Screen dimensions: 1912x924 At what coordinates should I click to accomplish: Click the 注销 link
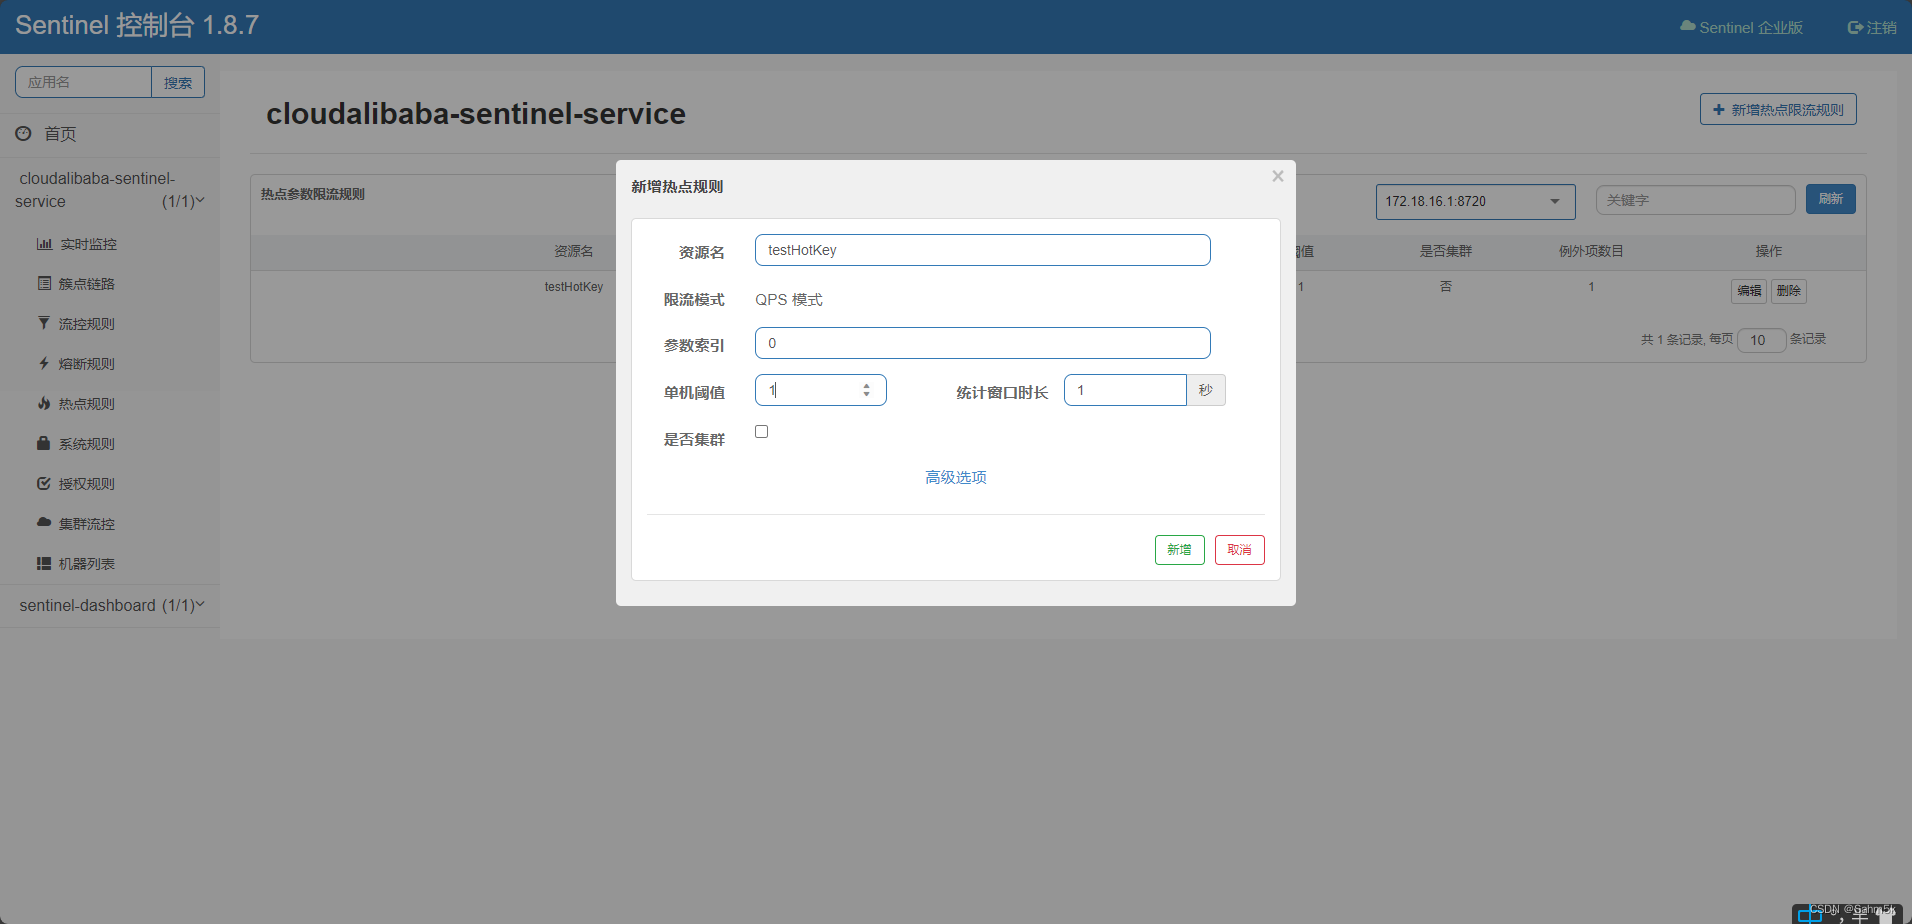click(x=1872, y=28)
